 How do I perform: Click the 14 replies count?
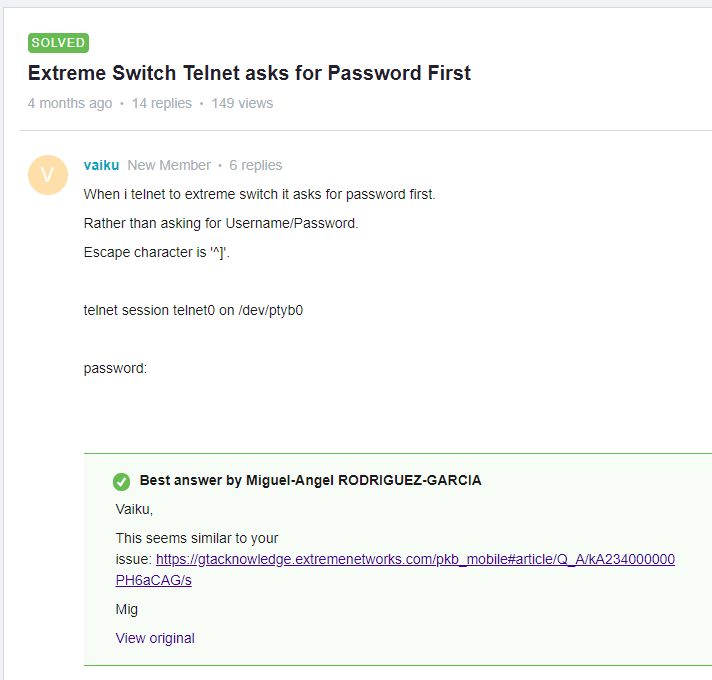(162, 103)
